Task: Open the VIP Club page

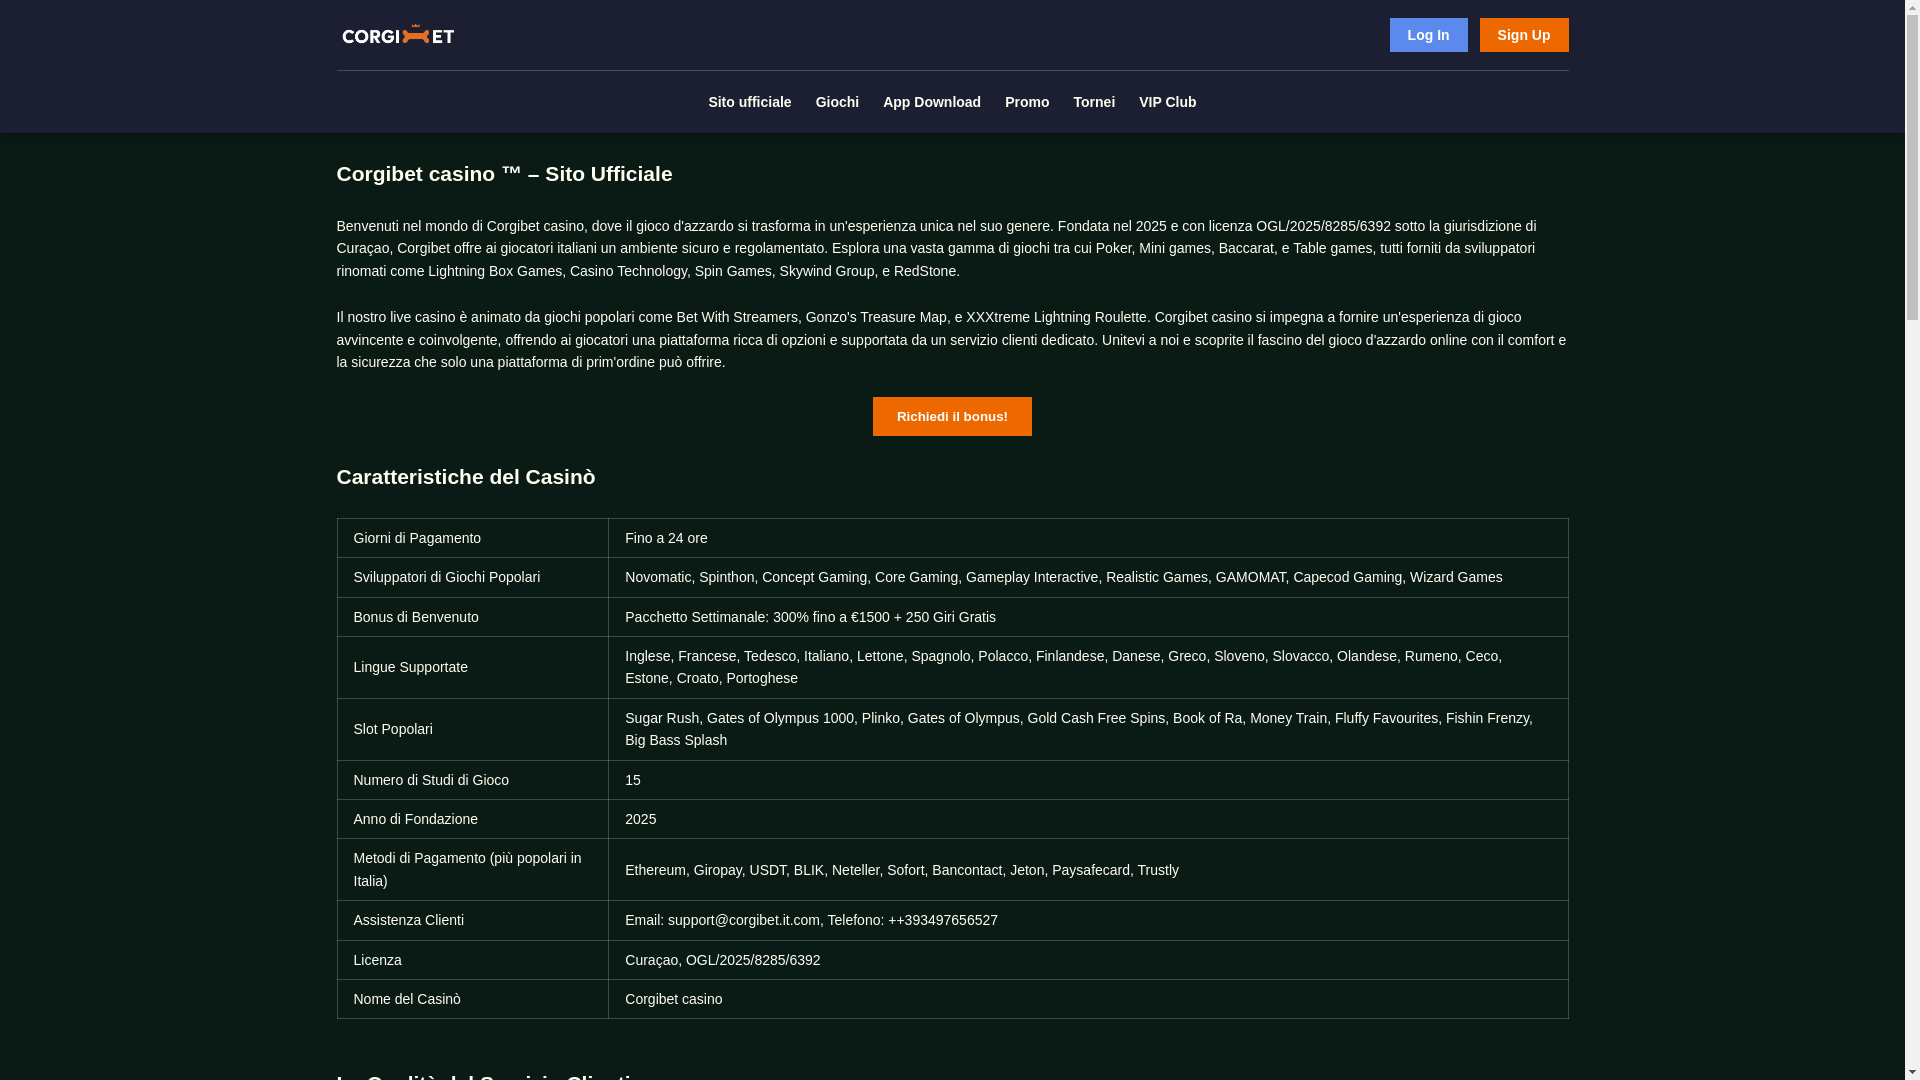Action: (1167, 102)
